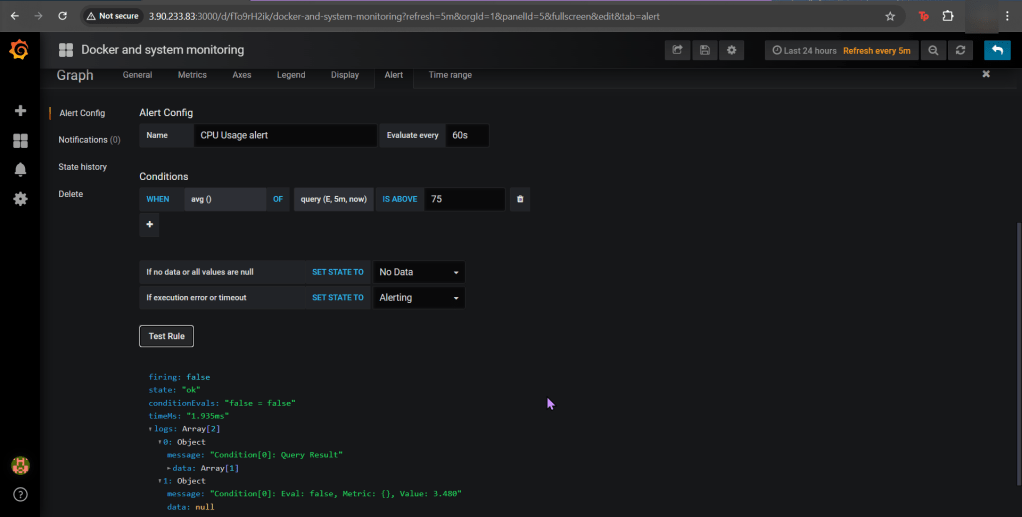Click the Save dashboard icon
This screenshot has height=517, width=1022.
[x=704, y=50]
